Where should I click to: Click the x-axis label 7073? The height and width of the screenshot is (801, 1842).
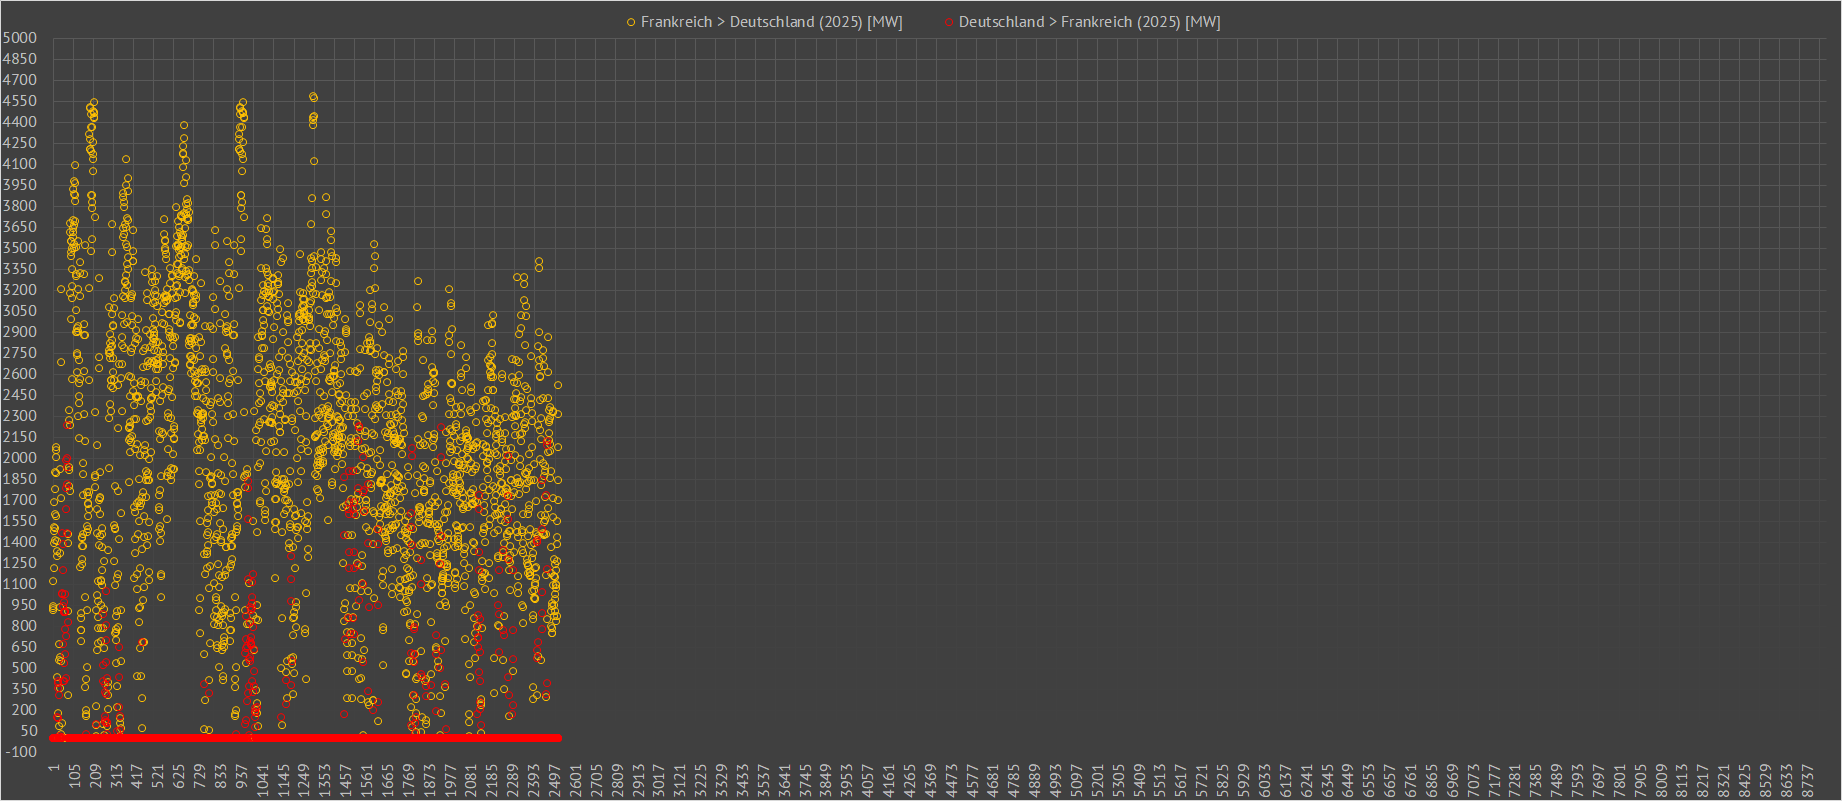tap(1473, 777)
